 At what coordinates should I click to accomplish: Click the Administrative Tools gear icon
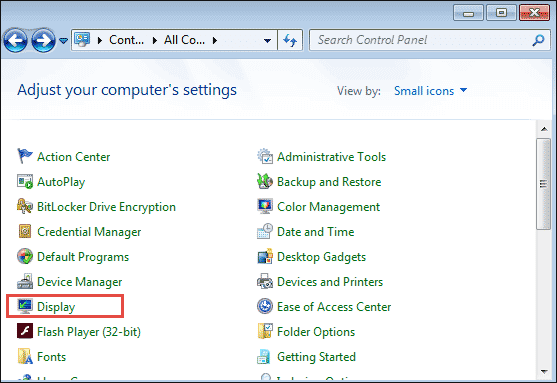[265, 156]
